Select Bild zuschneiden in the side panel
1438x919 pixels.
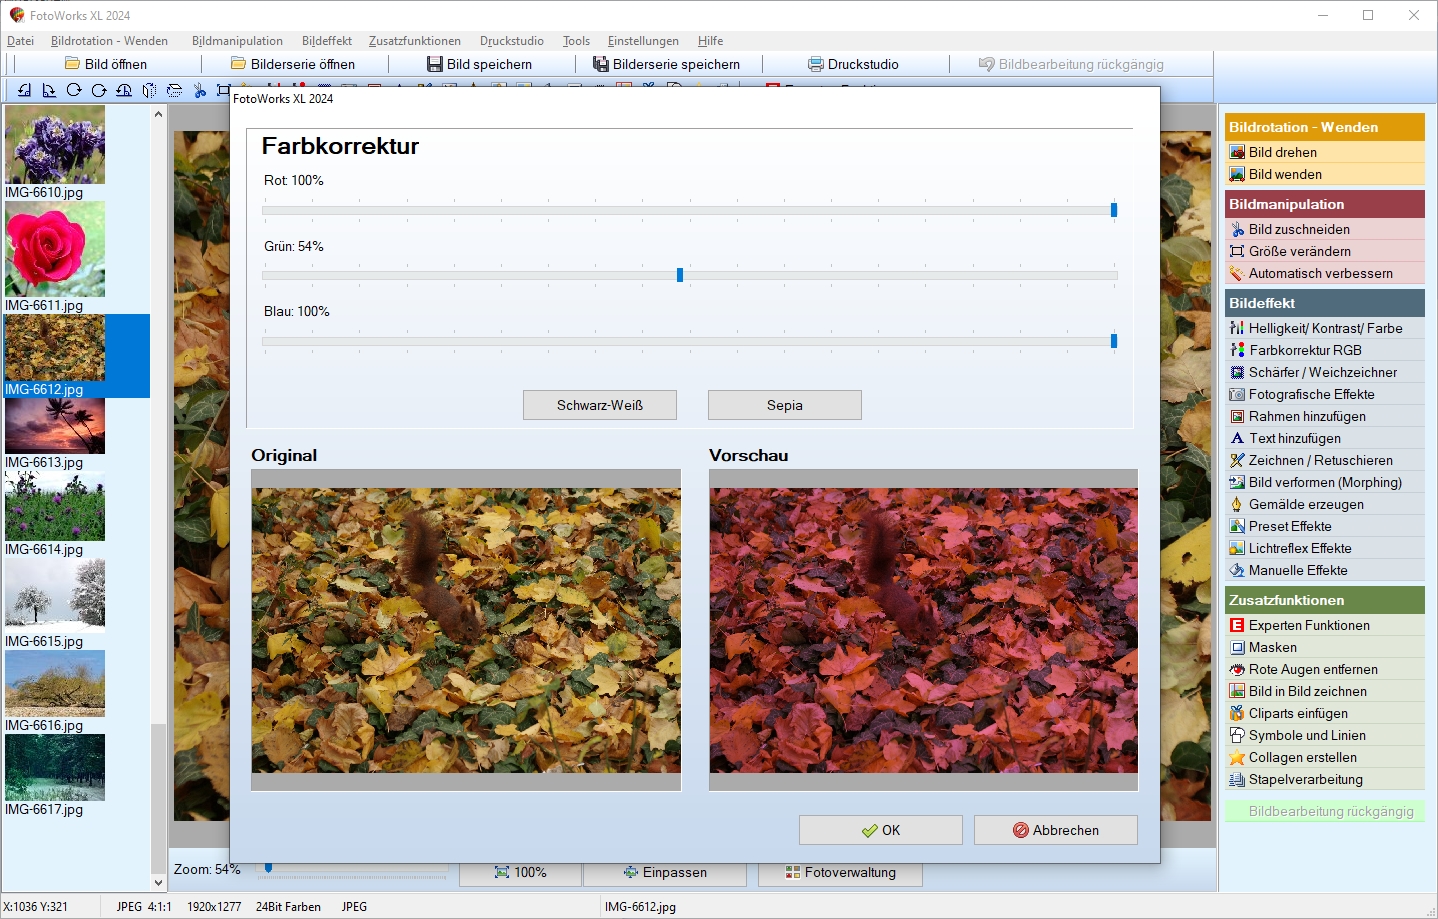point(1298,229)
